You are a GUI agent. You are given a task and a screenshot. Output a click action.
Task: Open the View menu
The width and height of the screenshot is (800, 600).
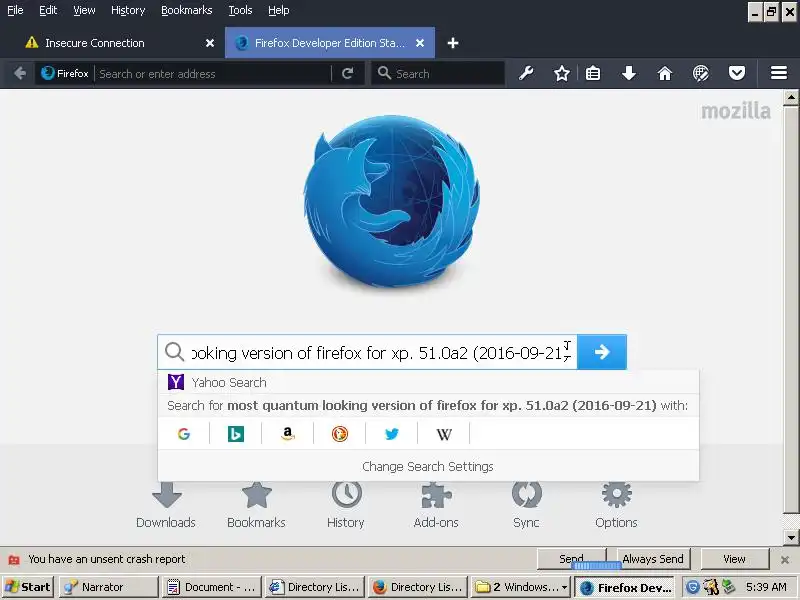pyautogui.click(x=84, y=10)
